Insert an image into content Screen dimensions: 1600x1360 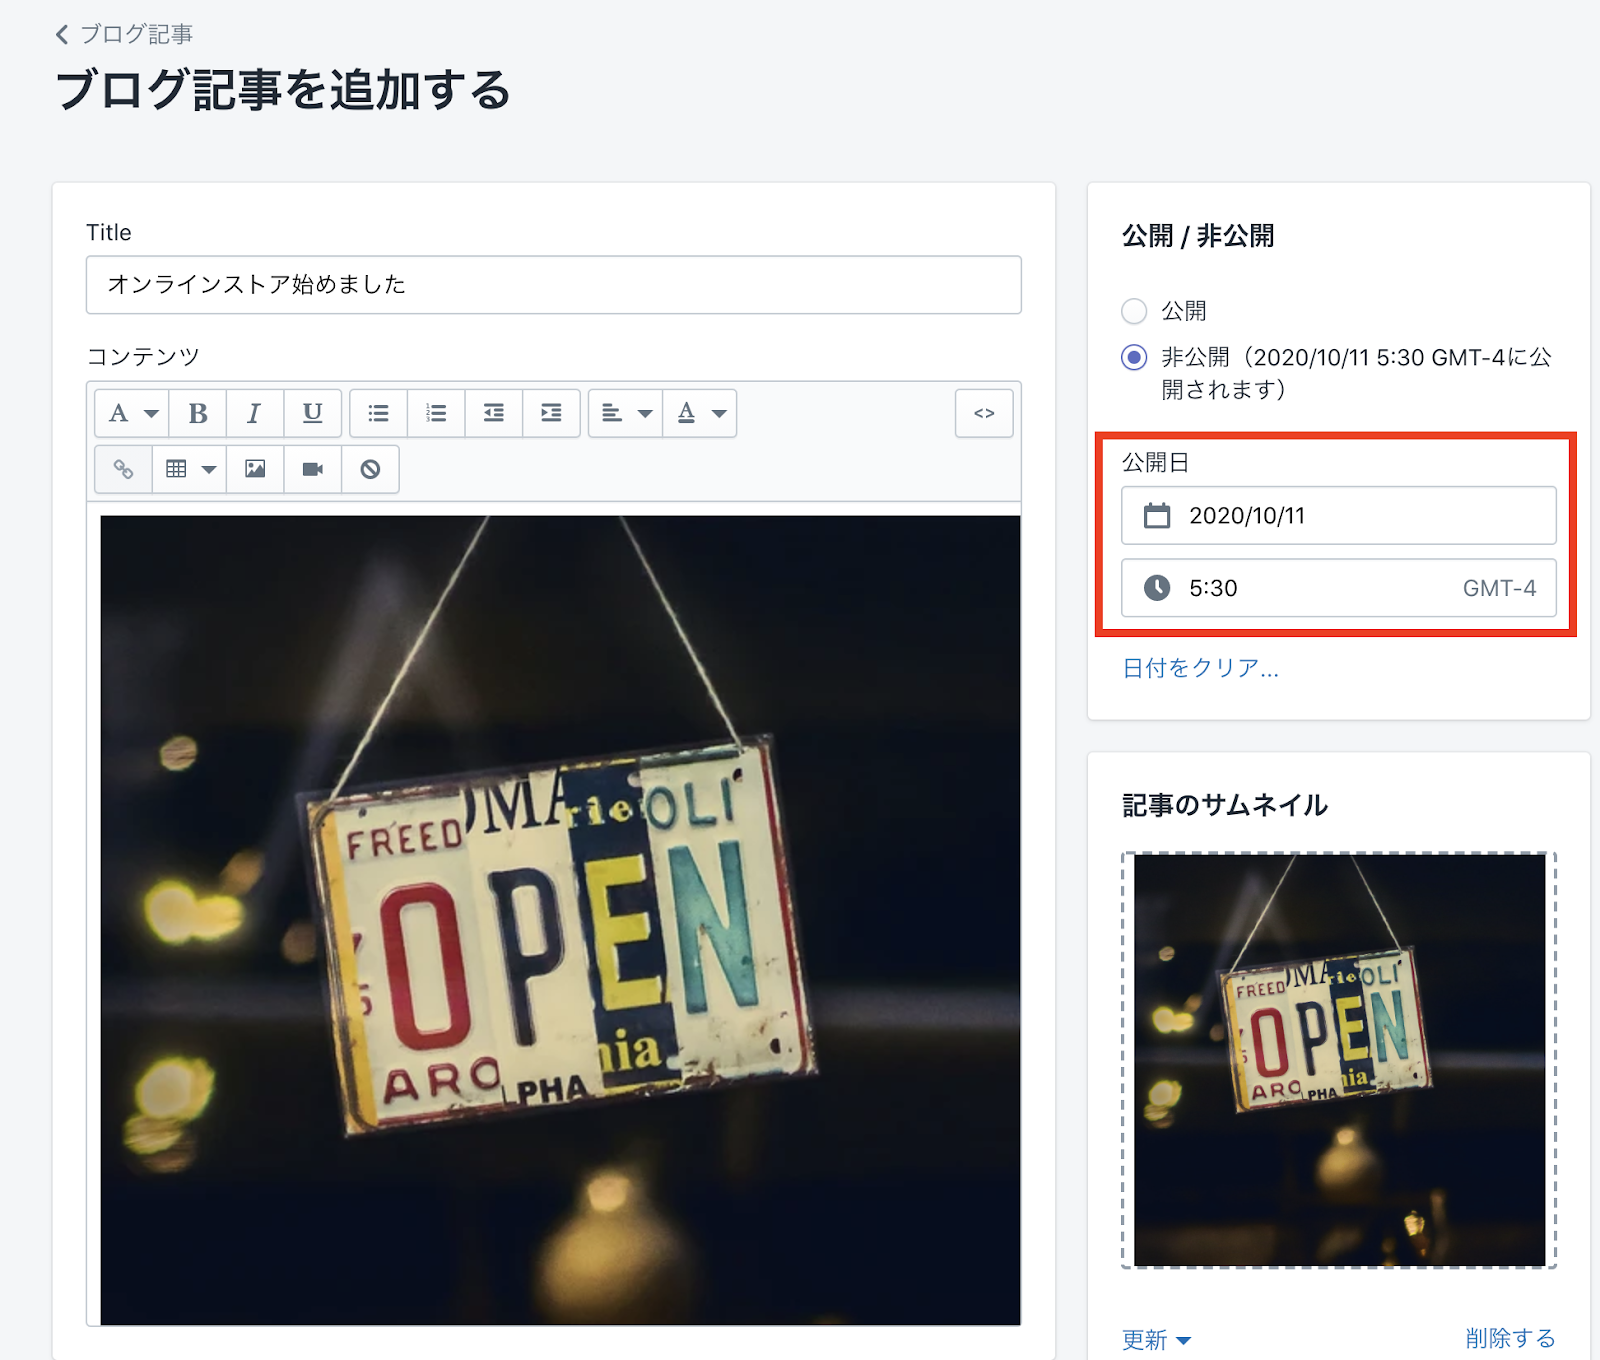[255, 469]
